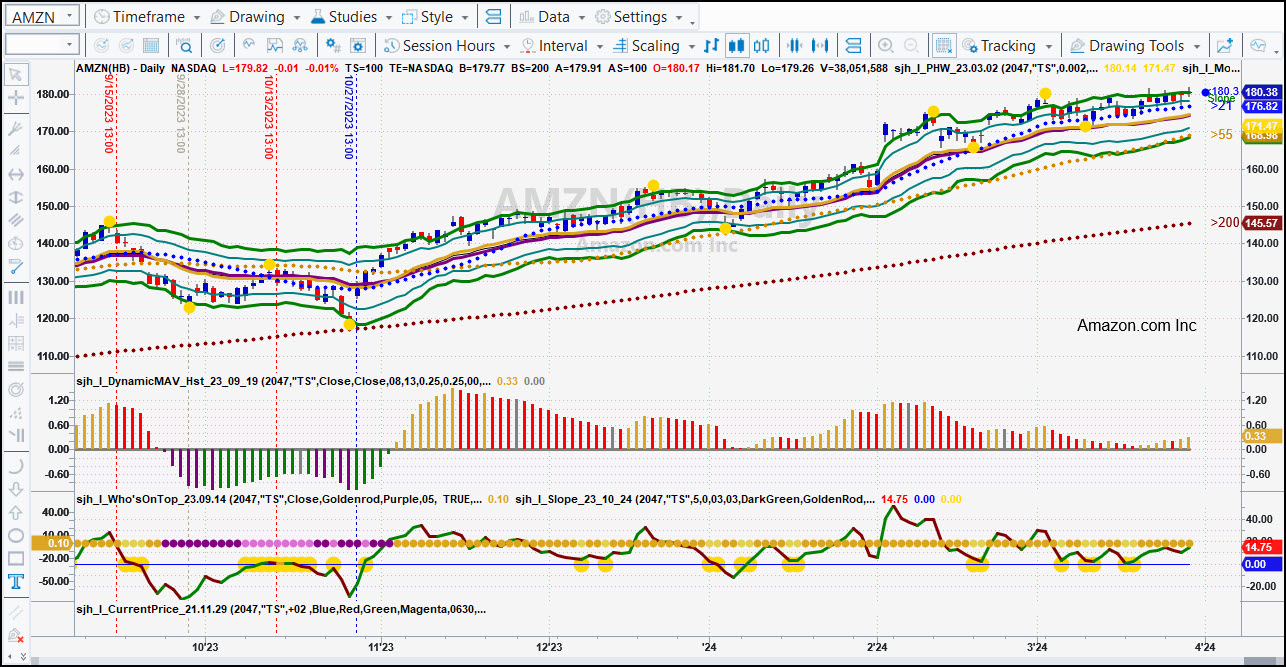Open the Timeframe menu
The image size is (1286, 667).
click(146, 17)
